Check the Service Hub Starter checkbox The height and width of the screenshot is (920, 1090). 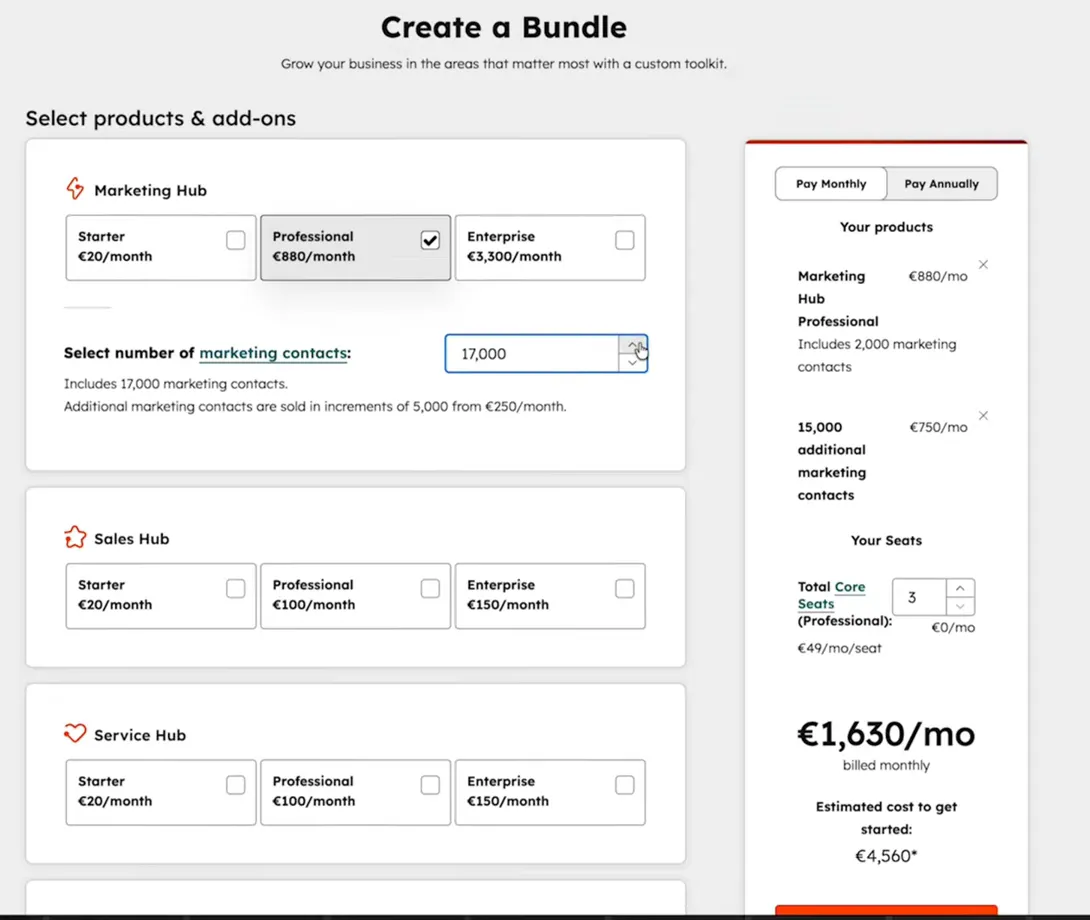236,784
